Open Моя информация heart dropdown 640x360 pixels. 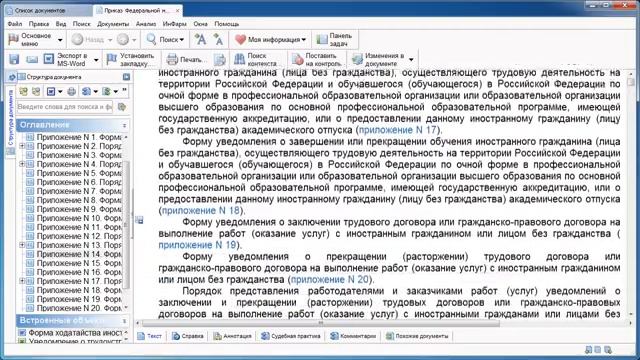(270, 40)
